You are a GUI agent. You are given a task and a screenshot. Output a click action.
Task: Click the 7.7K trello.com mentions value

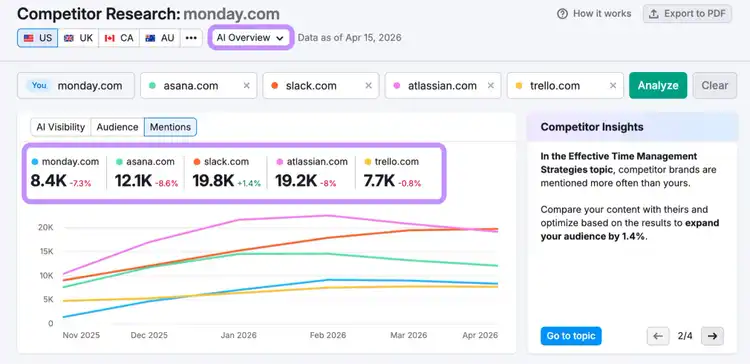(379, 181)
